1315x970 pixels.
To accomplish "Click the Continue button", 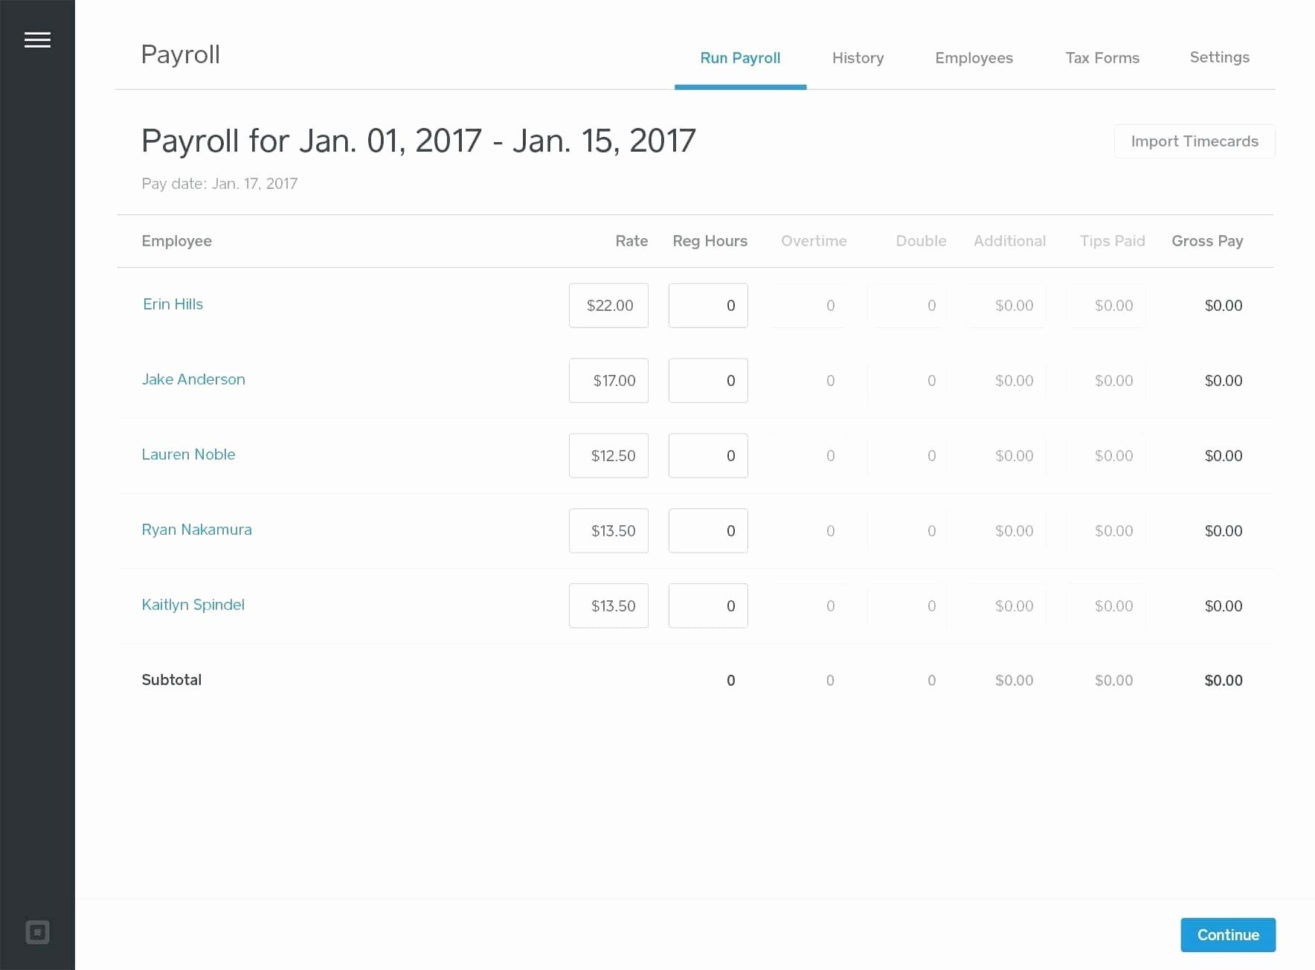I will click(1228, 935).
